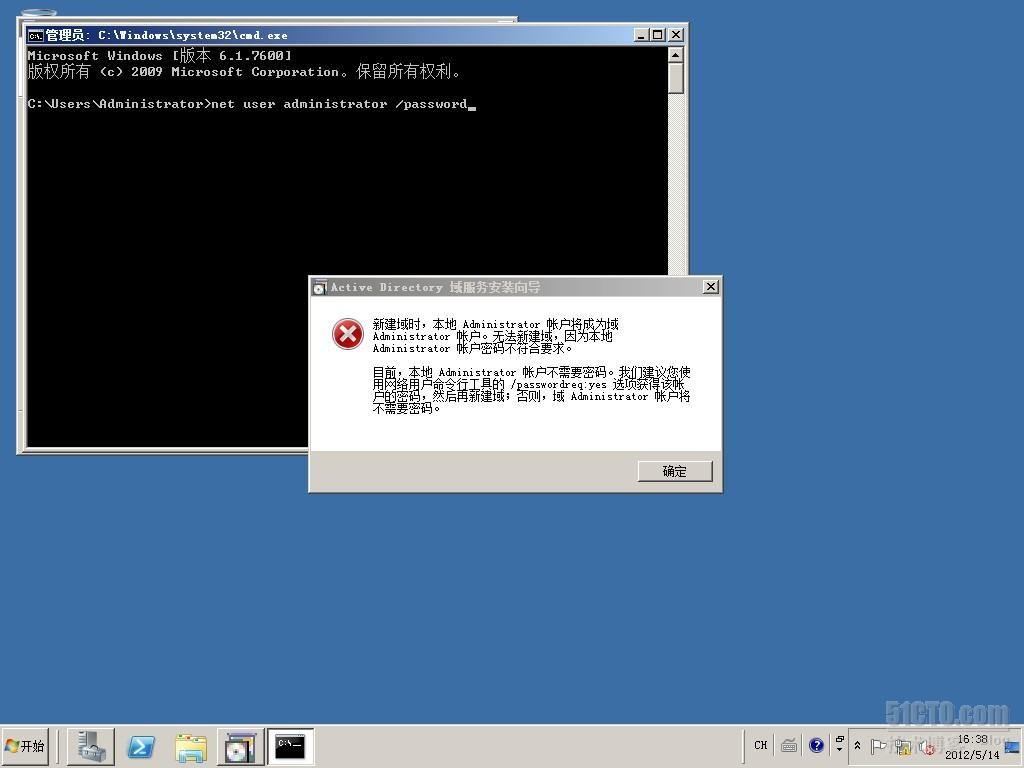Click the cmd scrollbar up arrow
The width and height of the screenshot is (1024, 768).
click(676, 55)
